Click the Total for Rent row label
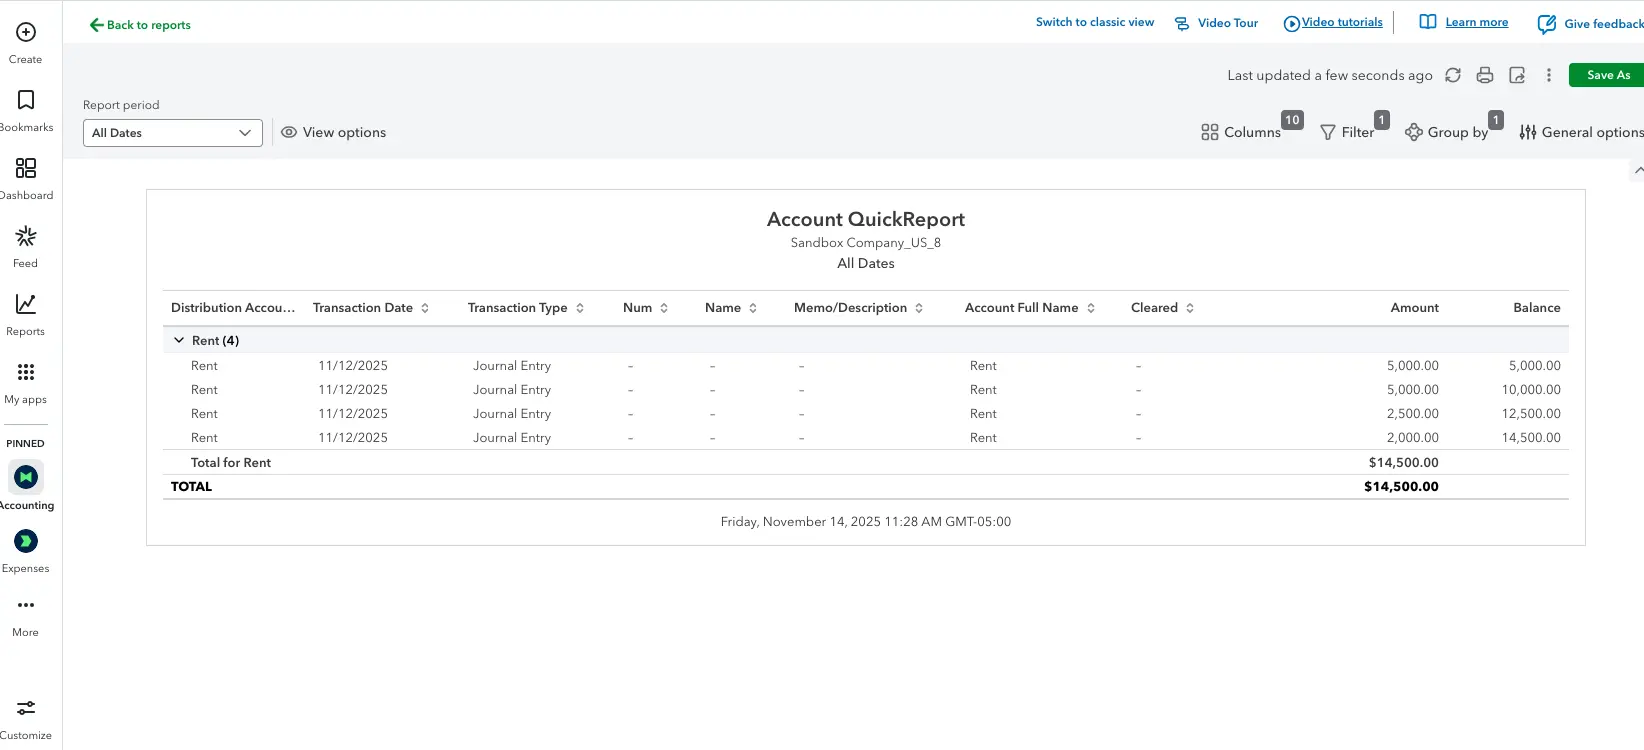 231,463
